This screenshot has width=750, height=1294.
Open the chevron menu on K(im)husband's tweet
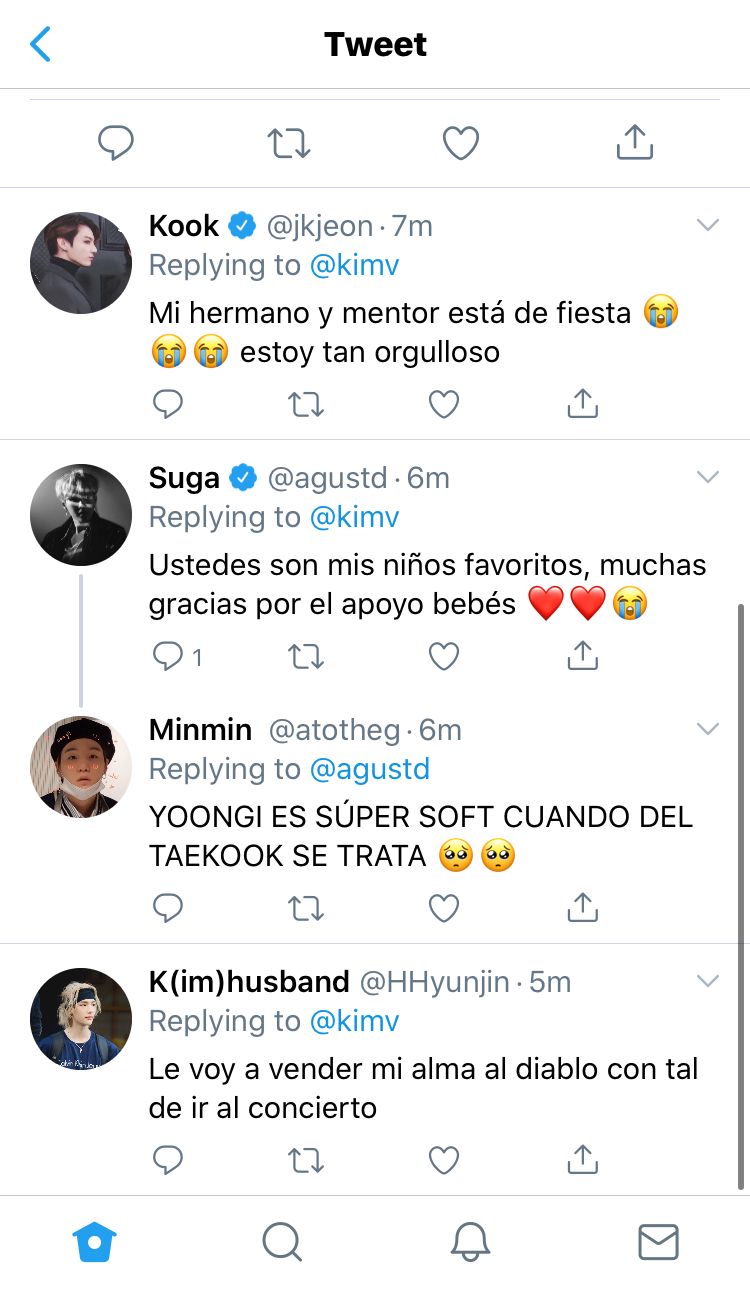[x=708, y=982]
